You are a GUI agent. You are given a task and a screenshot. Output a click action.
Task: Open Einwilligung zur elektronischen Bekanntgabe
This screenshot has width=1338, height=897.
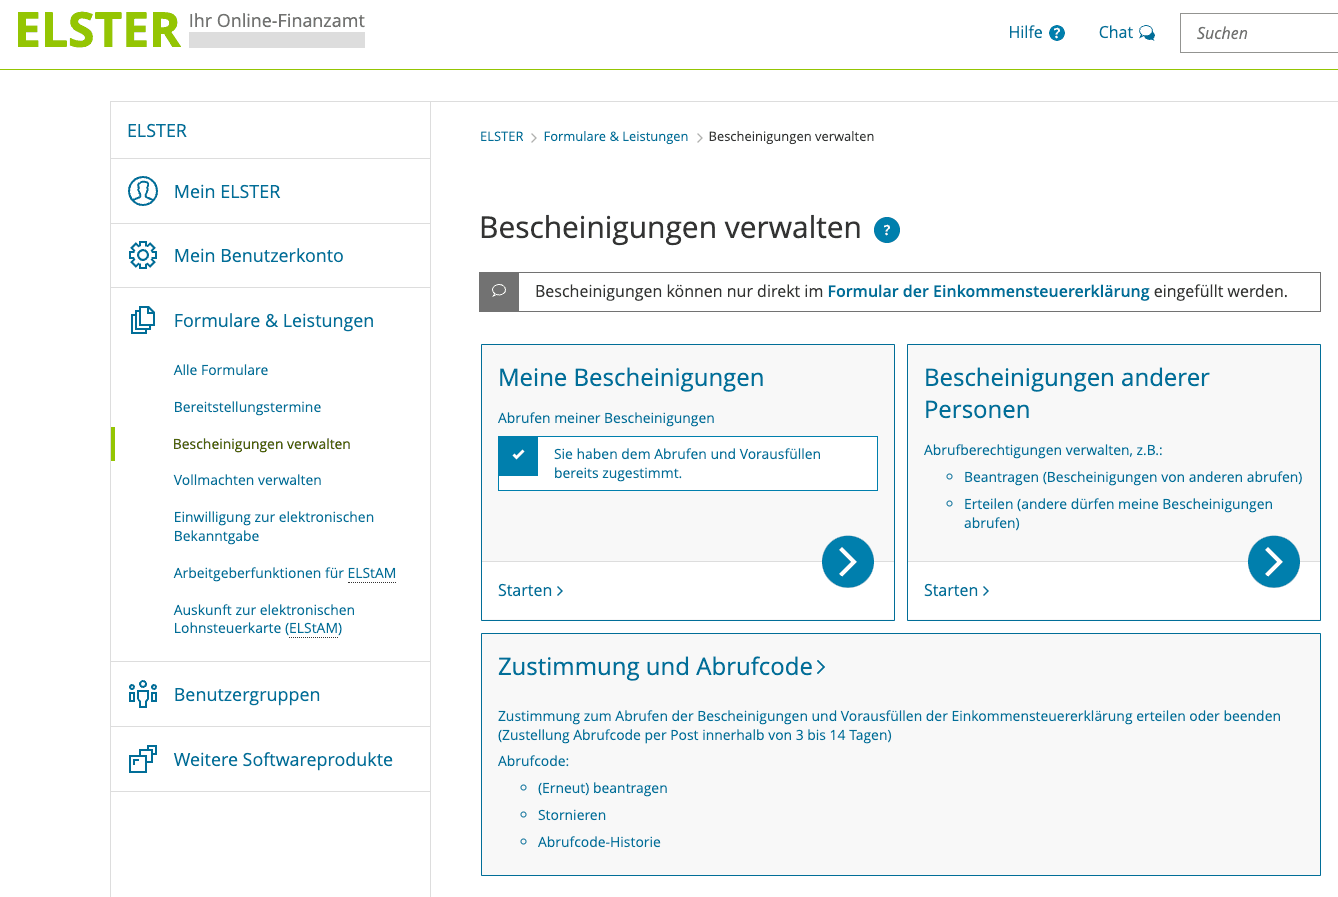[x=274, y=526]
